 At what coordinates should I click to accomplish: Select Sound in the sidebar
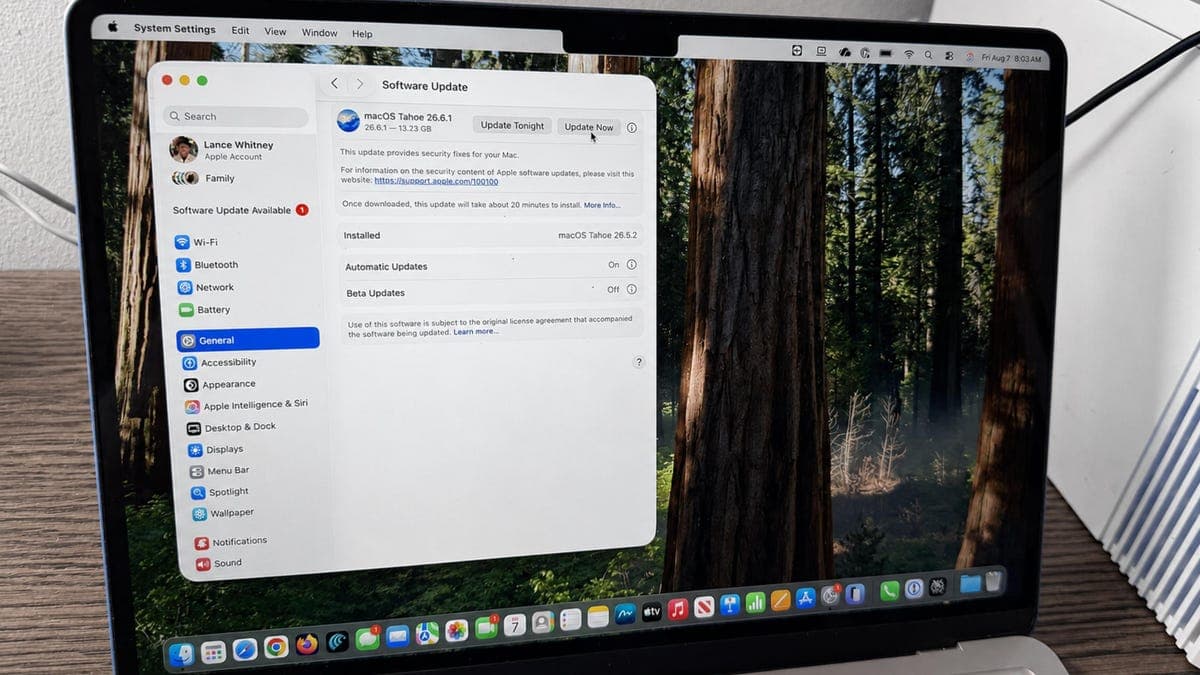coord(219,563)
